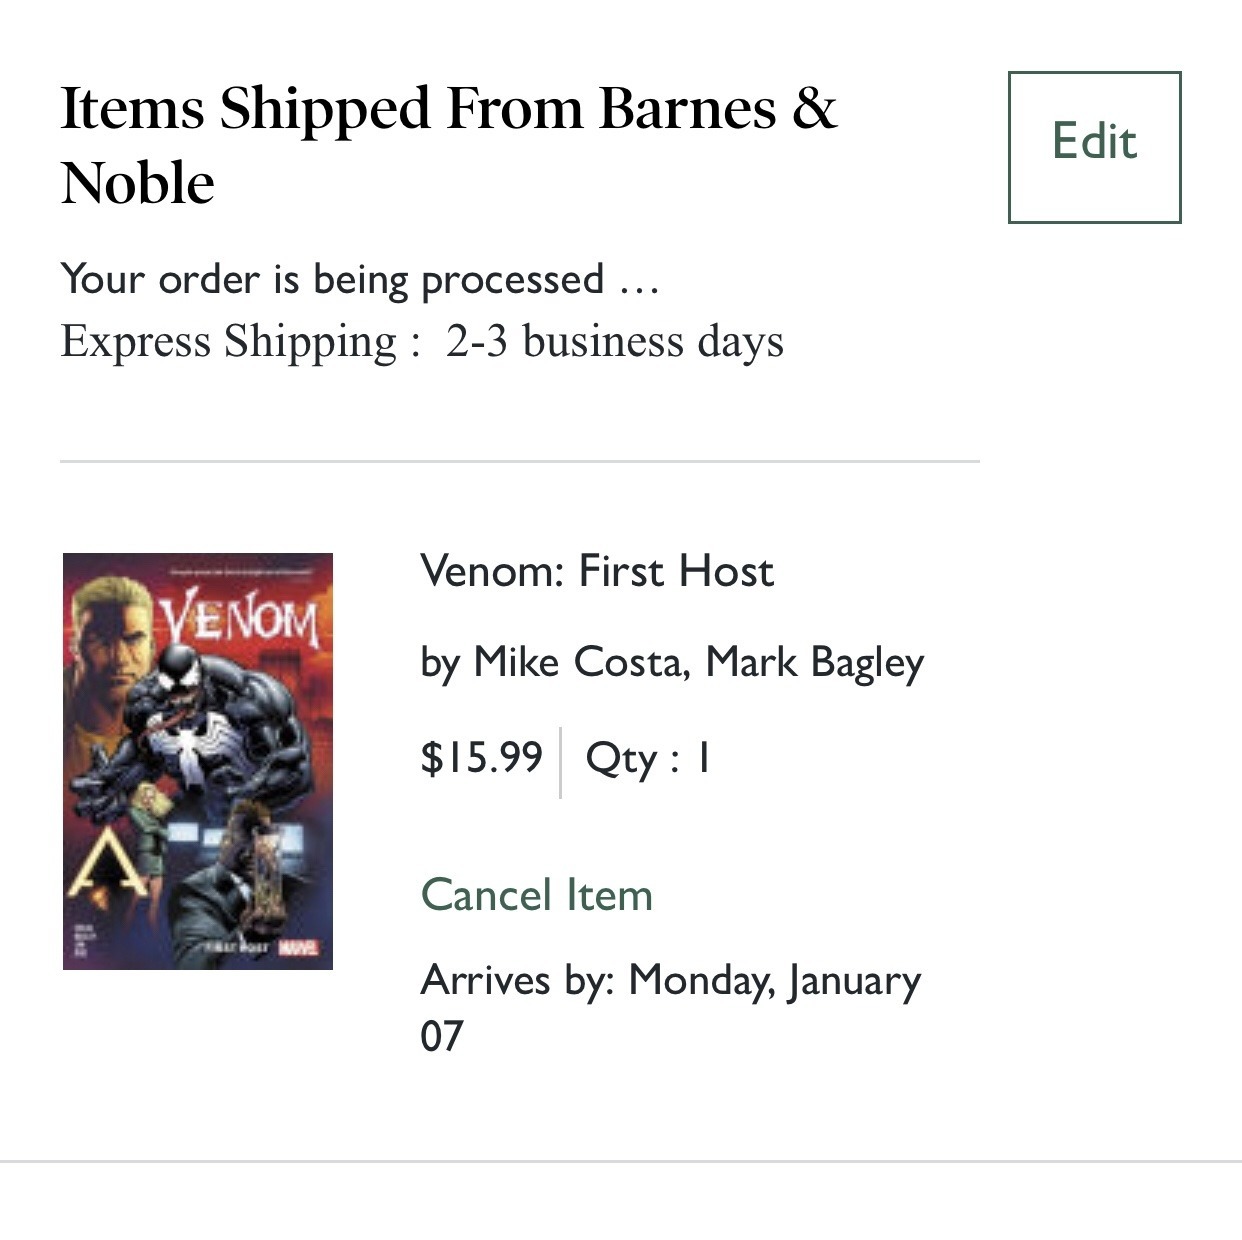1242x1240 pixels.
Task: Click the 2-3 business days text
Action: coord(614,341)
